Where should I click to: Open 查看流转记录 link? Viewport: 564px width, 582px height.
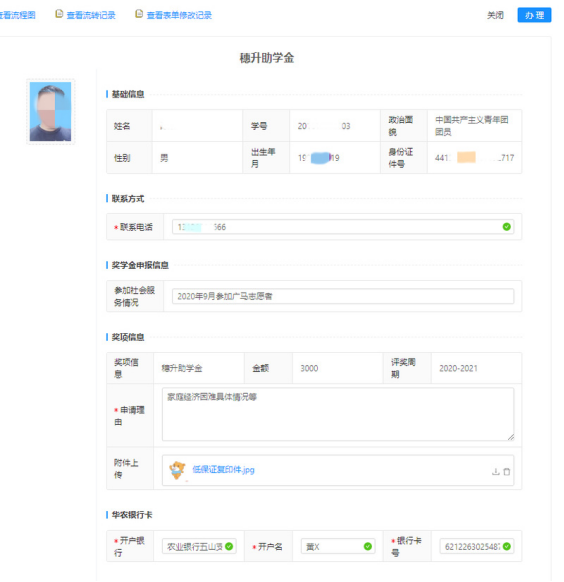(91, 15)
